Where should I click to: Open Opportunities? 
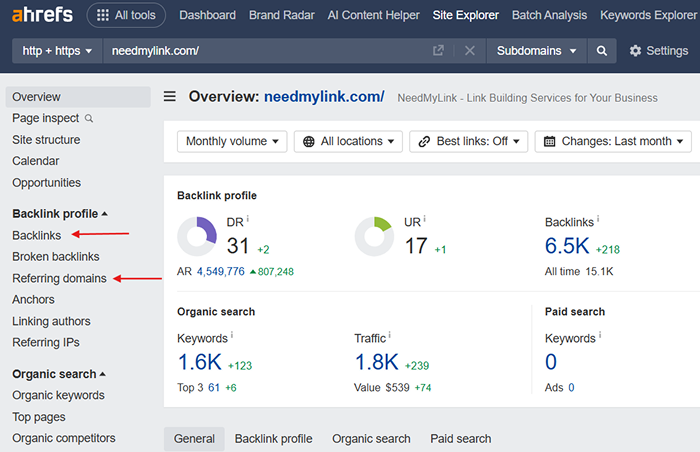[46, 183]
